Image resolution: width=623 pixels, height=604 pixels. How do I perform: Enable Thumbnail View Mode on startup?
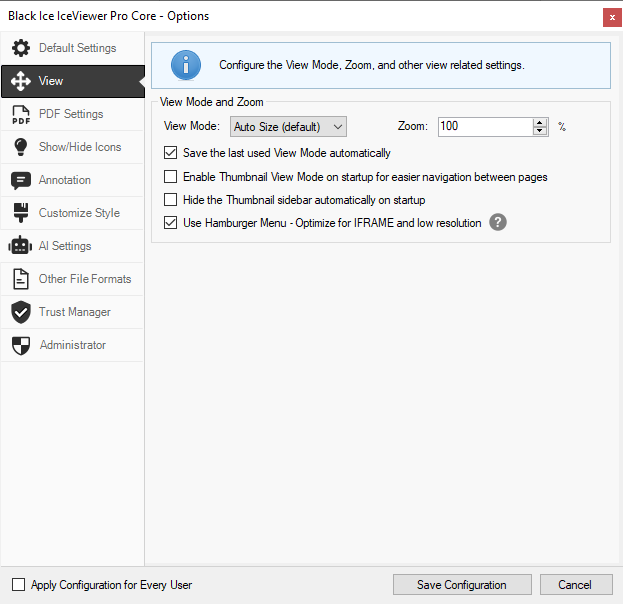(x=170, y=176)
